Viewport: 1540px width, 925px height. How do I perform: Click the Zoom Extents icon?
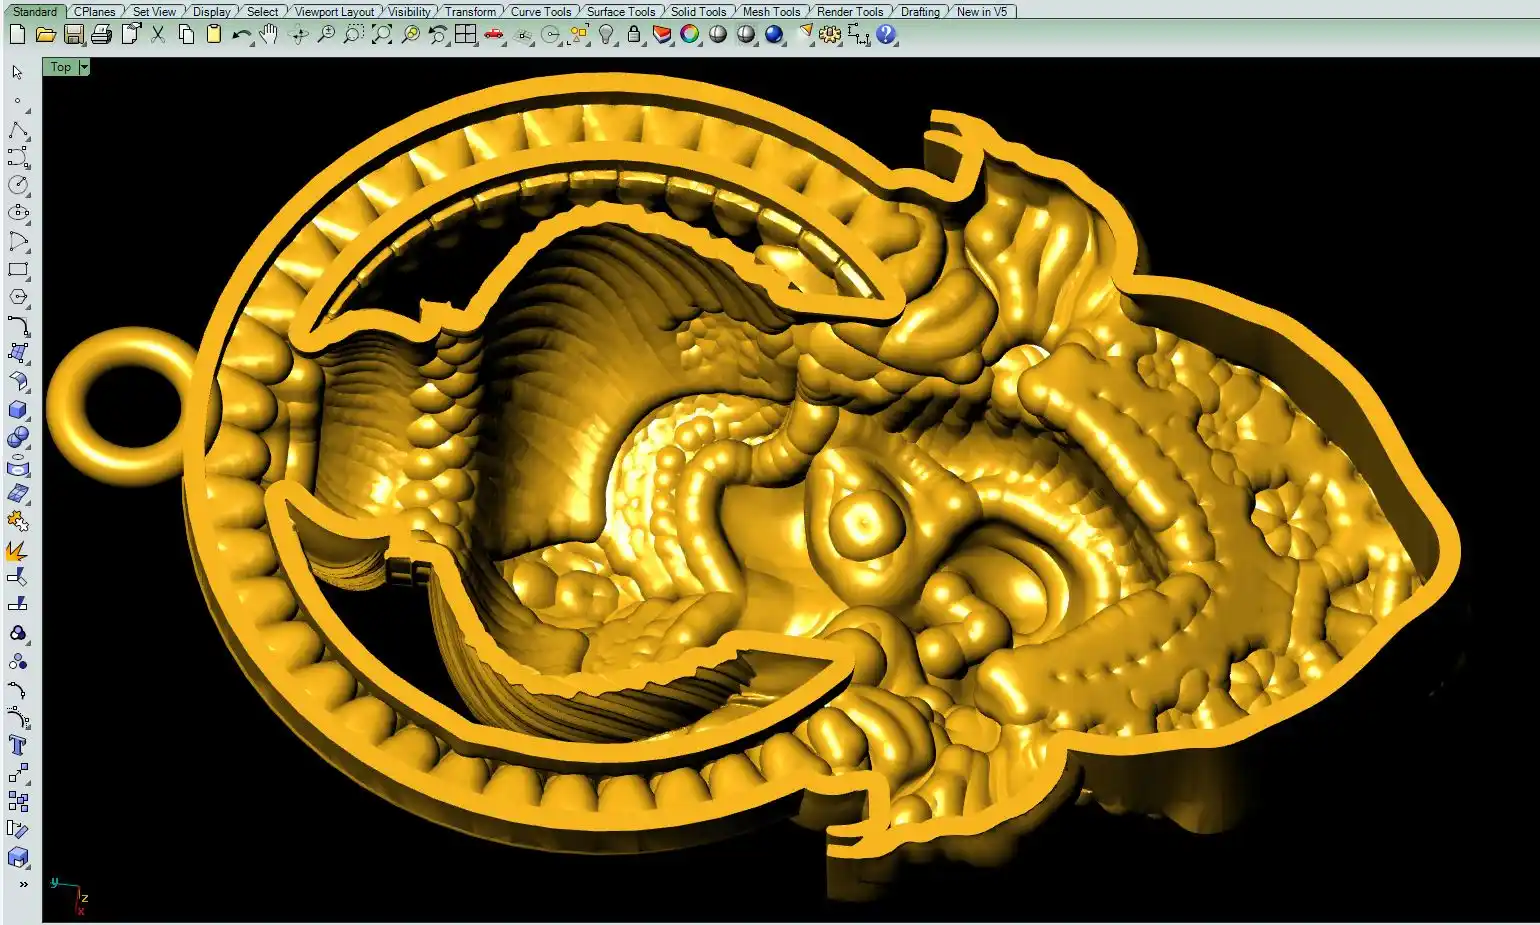pyautogui.click(x=381, y=35)
